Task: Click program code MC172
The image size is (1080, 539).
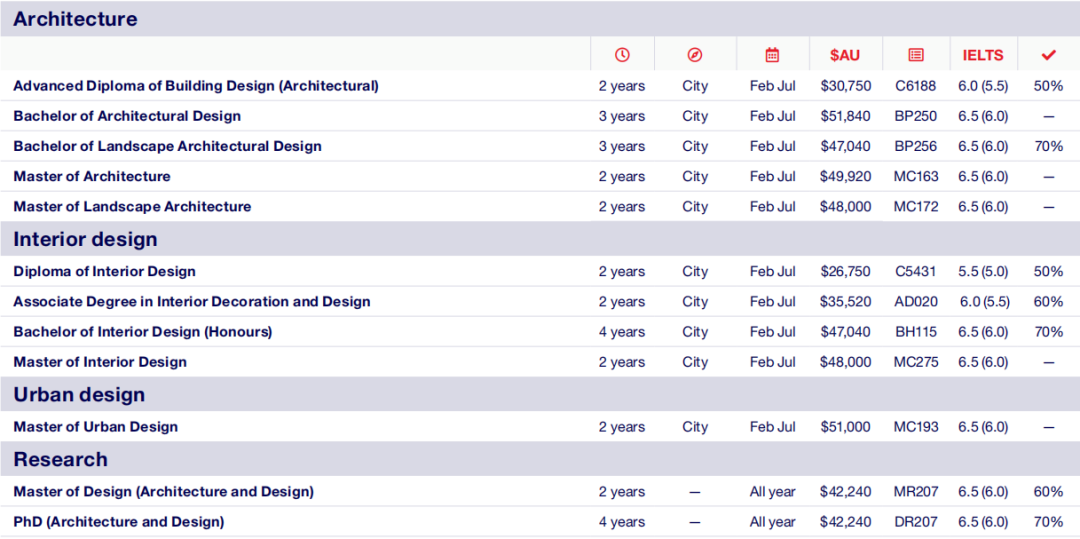Action: pos(915,207)
